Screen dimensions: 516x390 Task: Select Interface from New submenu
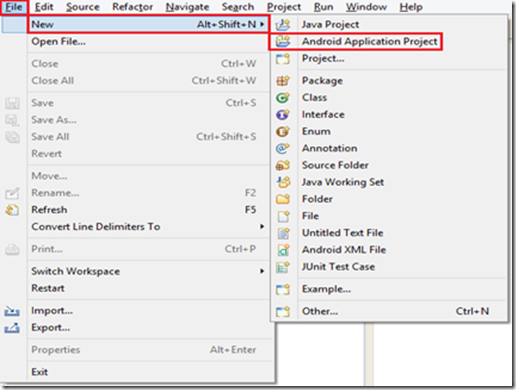389,115
